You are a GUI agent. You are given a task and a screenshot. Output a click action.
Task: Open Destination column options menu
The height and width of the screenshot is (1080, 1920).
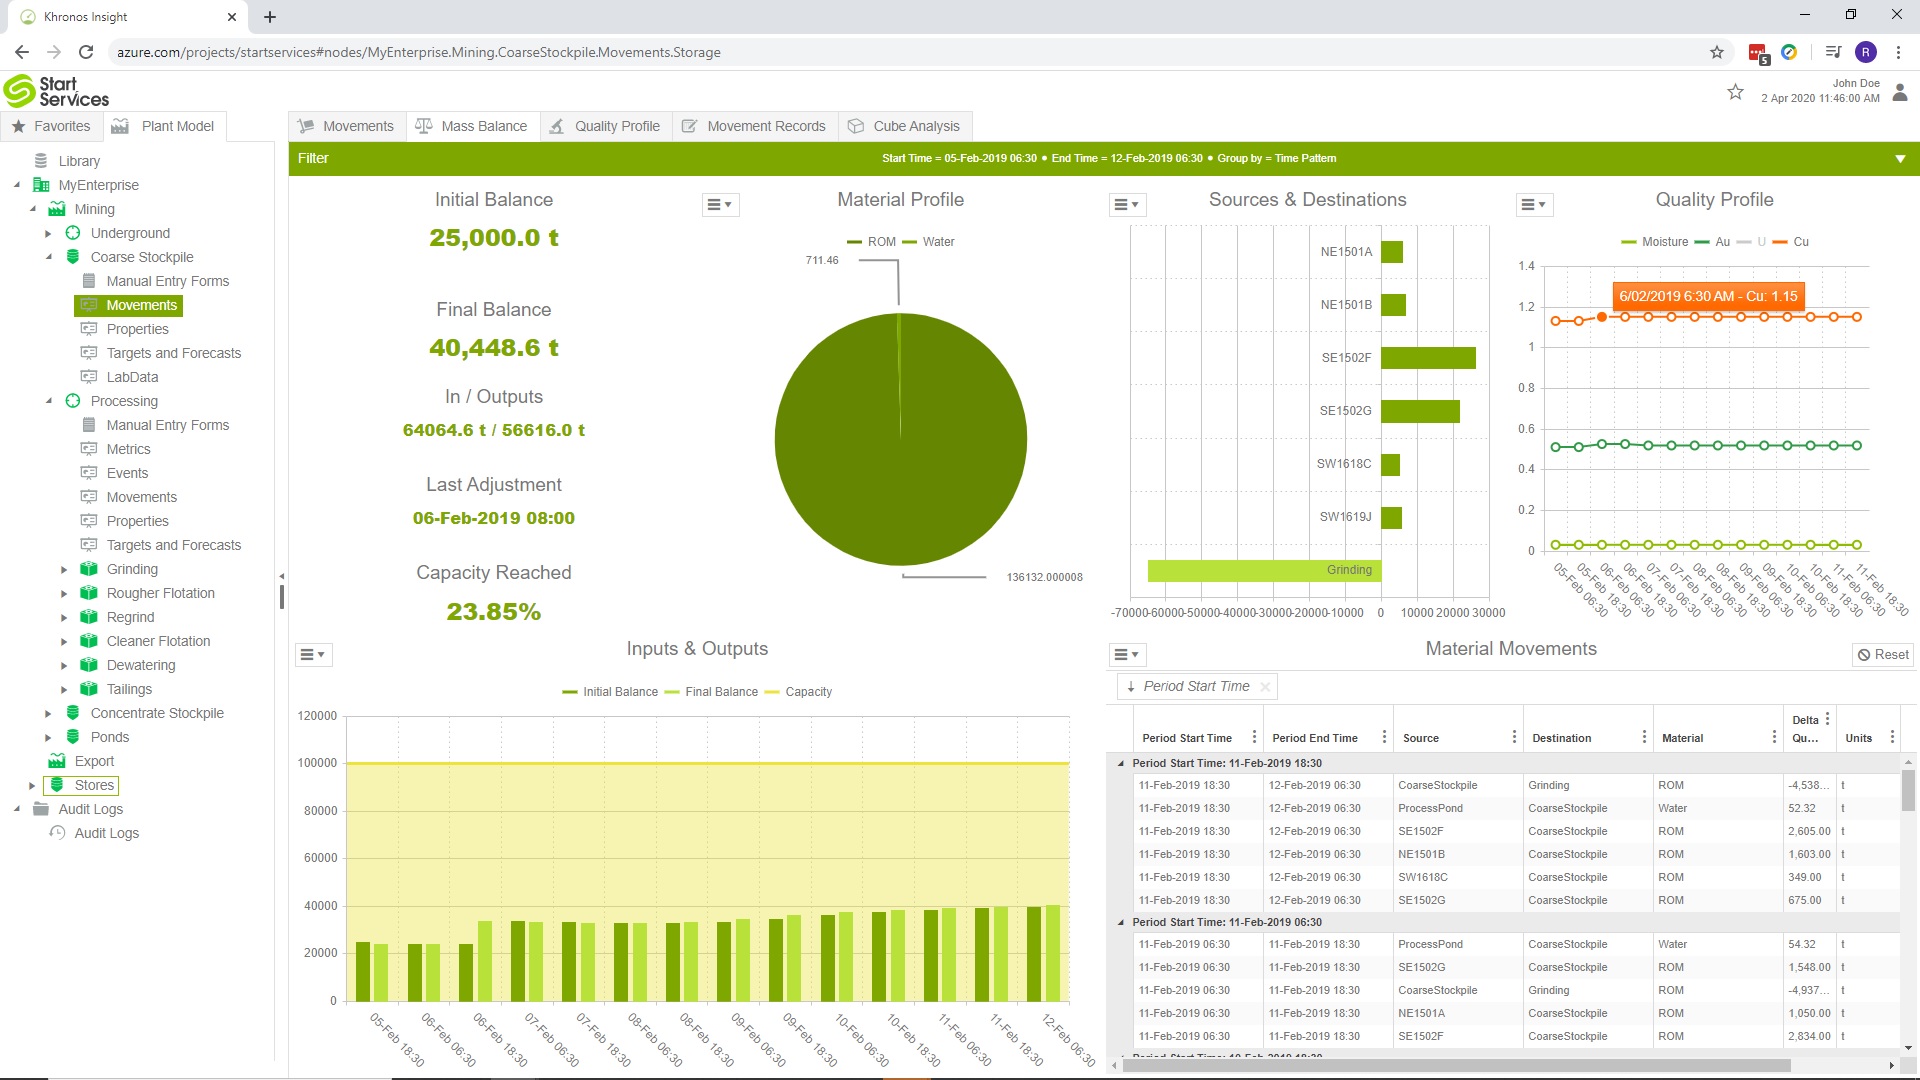pyautogui.click(x=1644, y=737)
